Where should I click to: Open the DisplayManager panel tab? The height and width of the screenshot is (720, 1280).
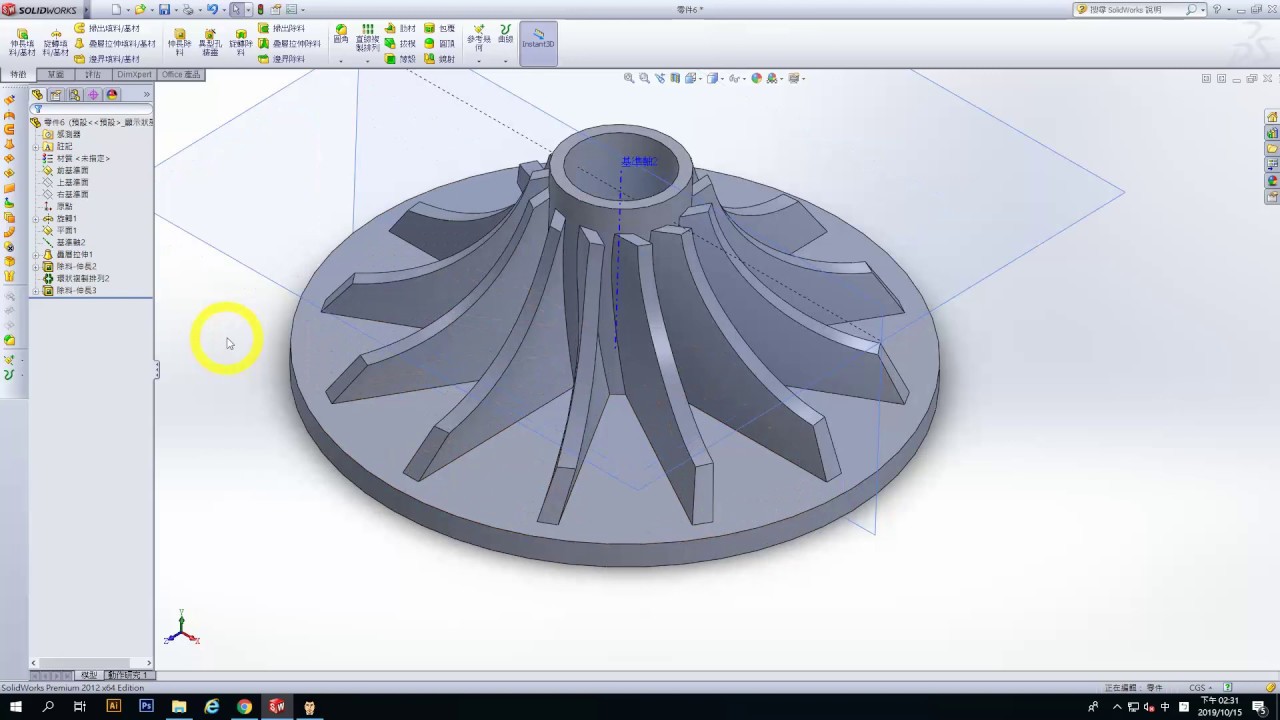[112, 95]
